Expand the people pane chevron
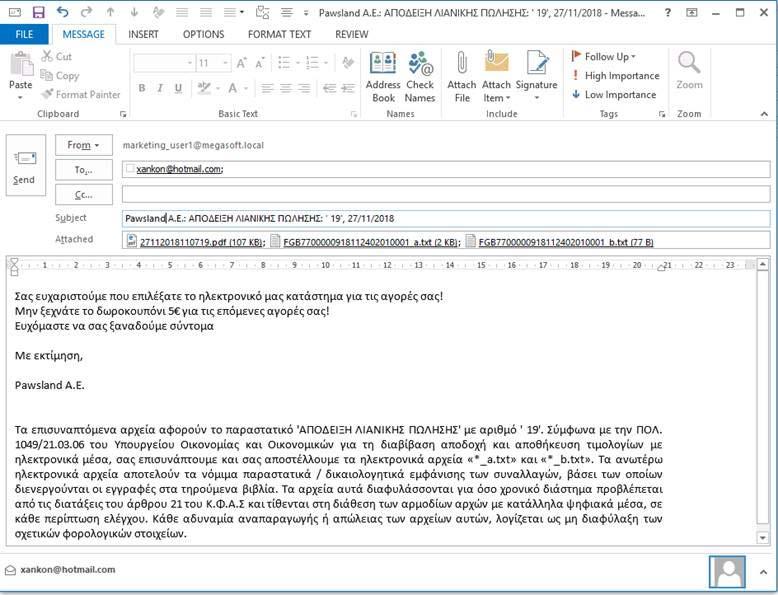Image resolution: width=778 pixels, height=595 pixels. (763, 572)
